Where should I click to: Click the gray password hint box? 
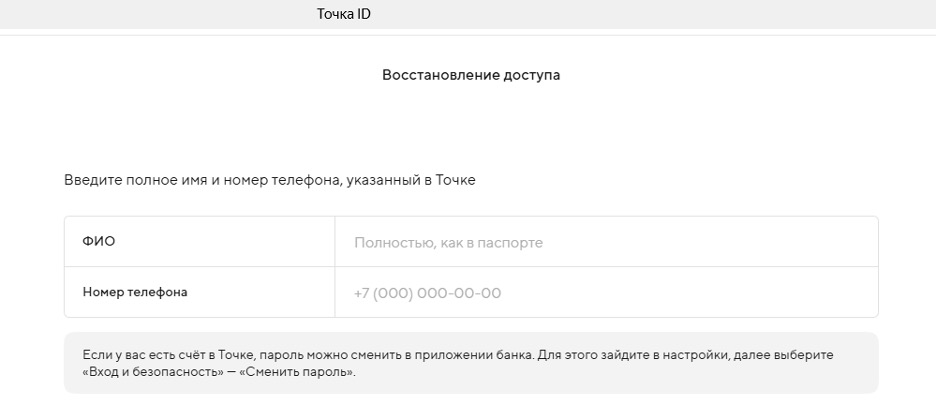pyautogui.click(x=471, y=363)
